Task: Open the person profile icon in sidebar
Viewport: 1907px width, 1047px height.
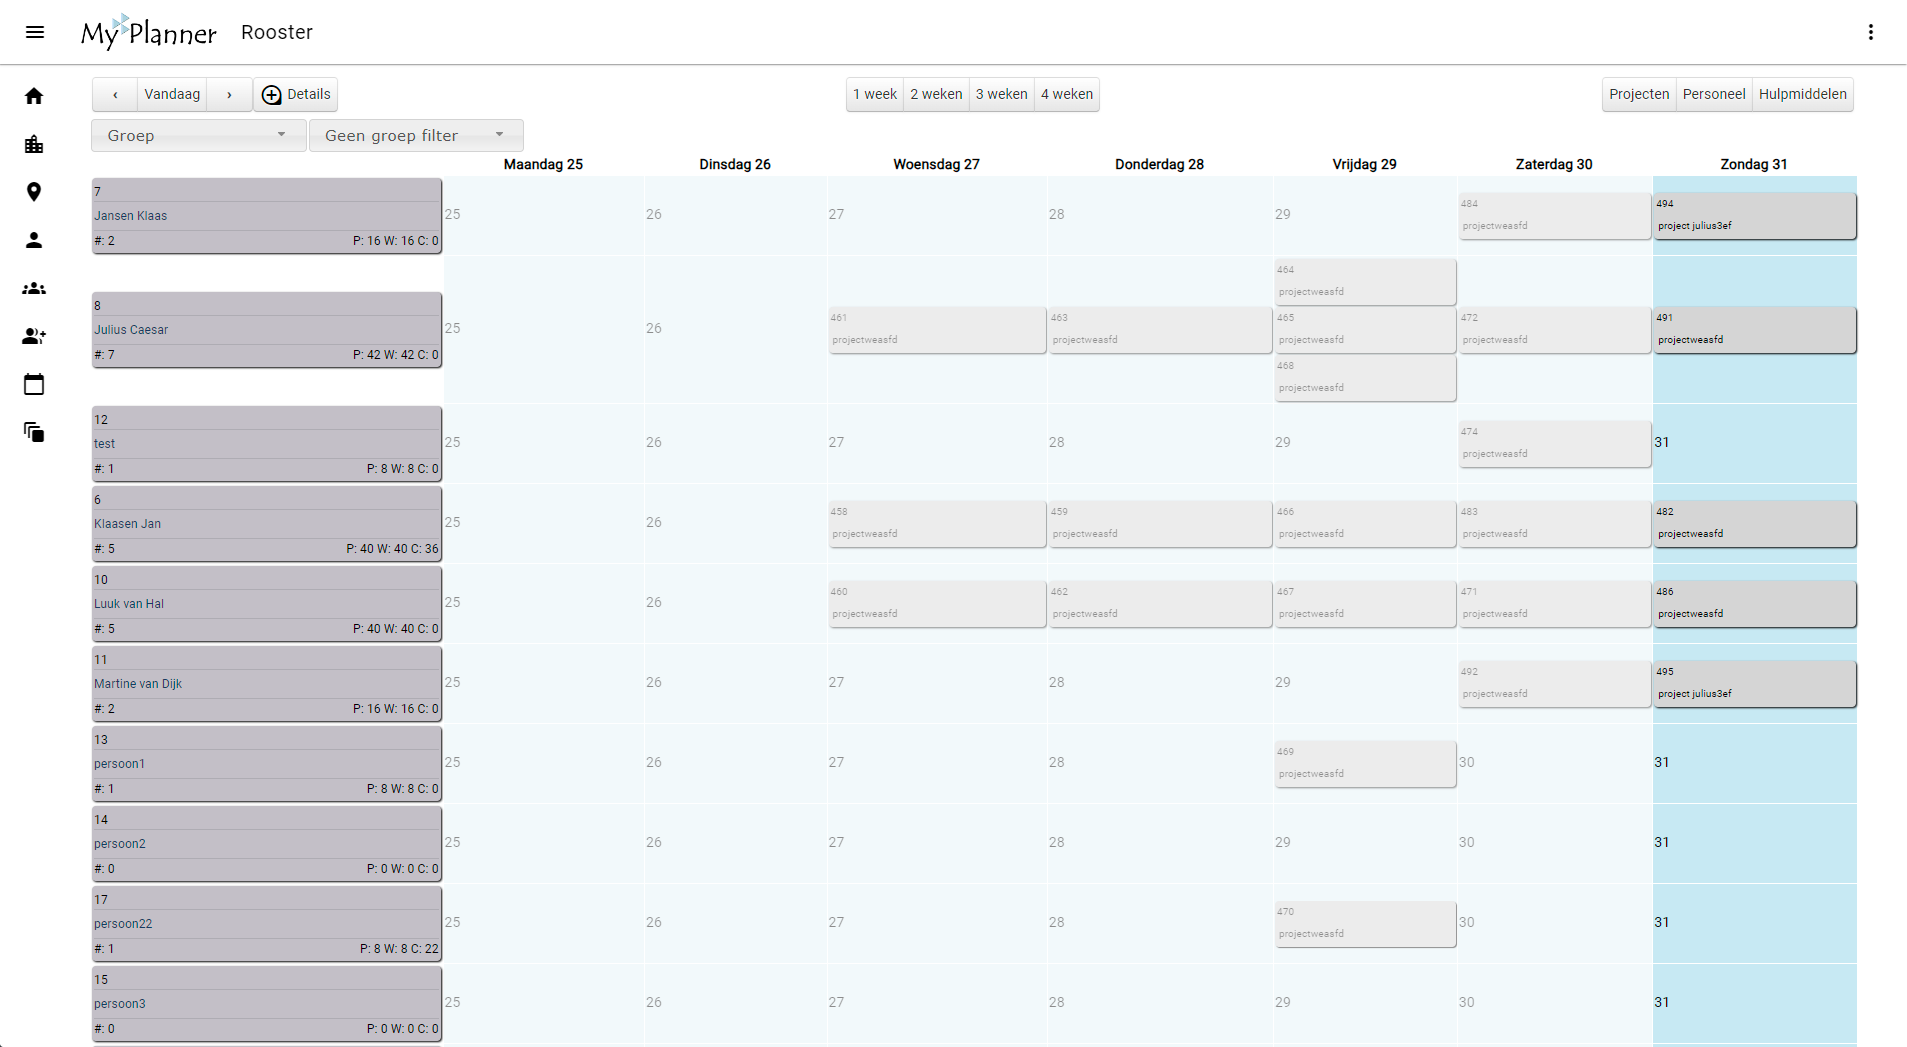Action: [x=34, y=239]
